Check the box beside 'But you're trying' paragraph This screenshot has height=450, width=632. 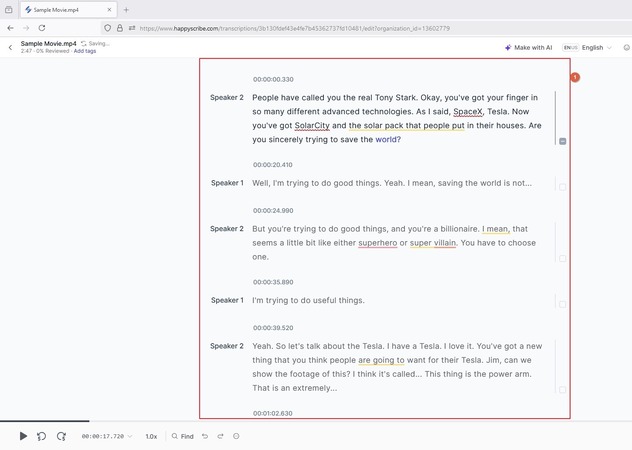(x=563, y=258)
